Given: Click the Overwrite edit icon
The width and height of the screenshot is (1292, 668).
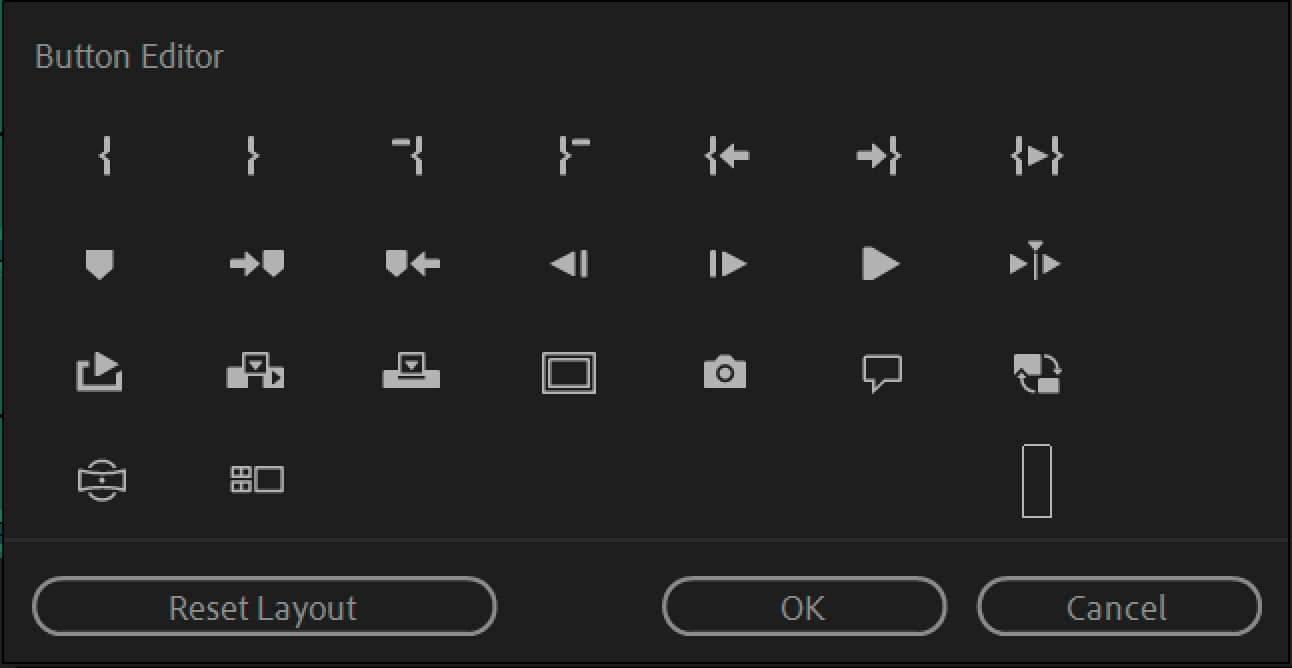Looking at the screenshot, I should 412,371.
